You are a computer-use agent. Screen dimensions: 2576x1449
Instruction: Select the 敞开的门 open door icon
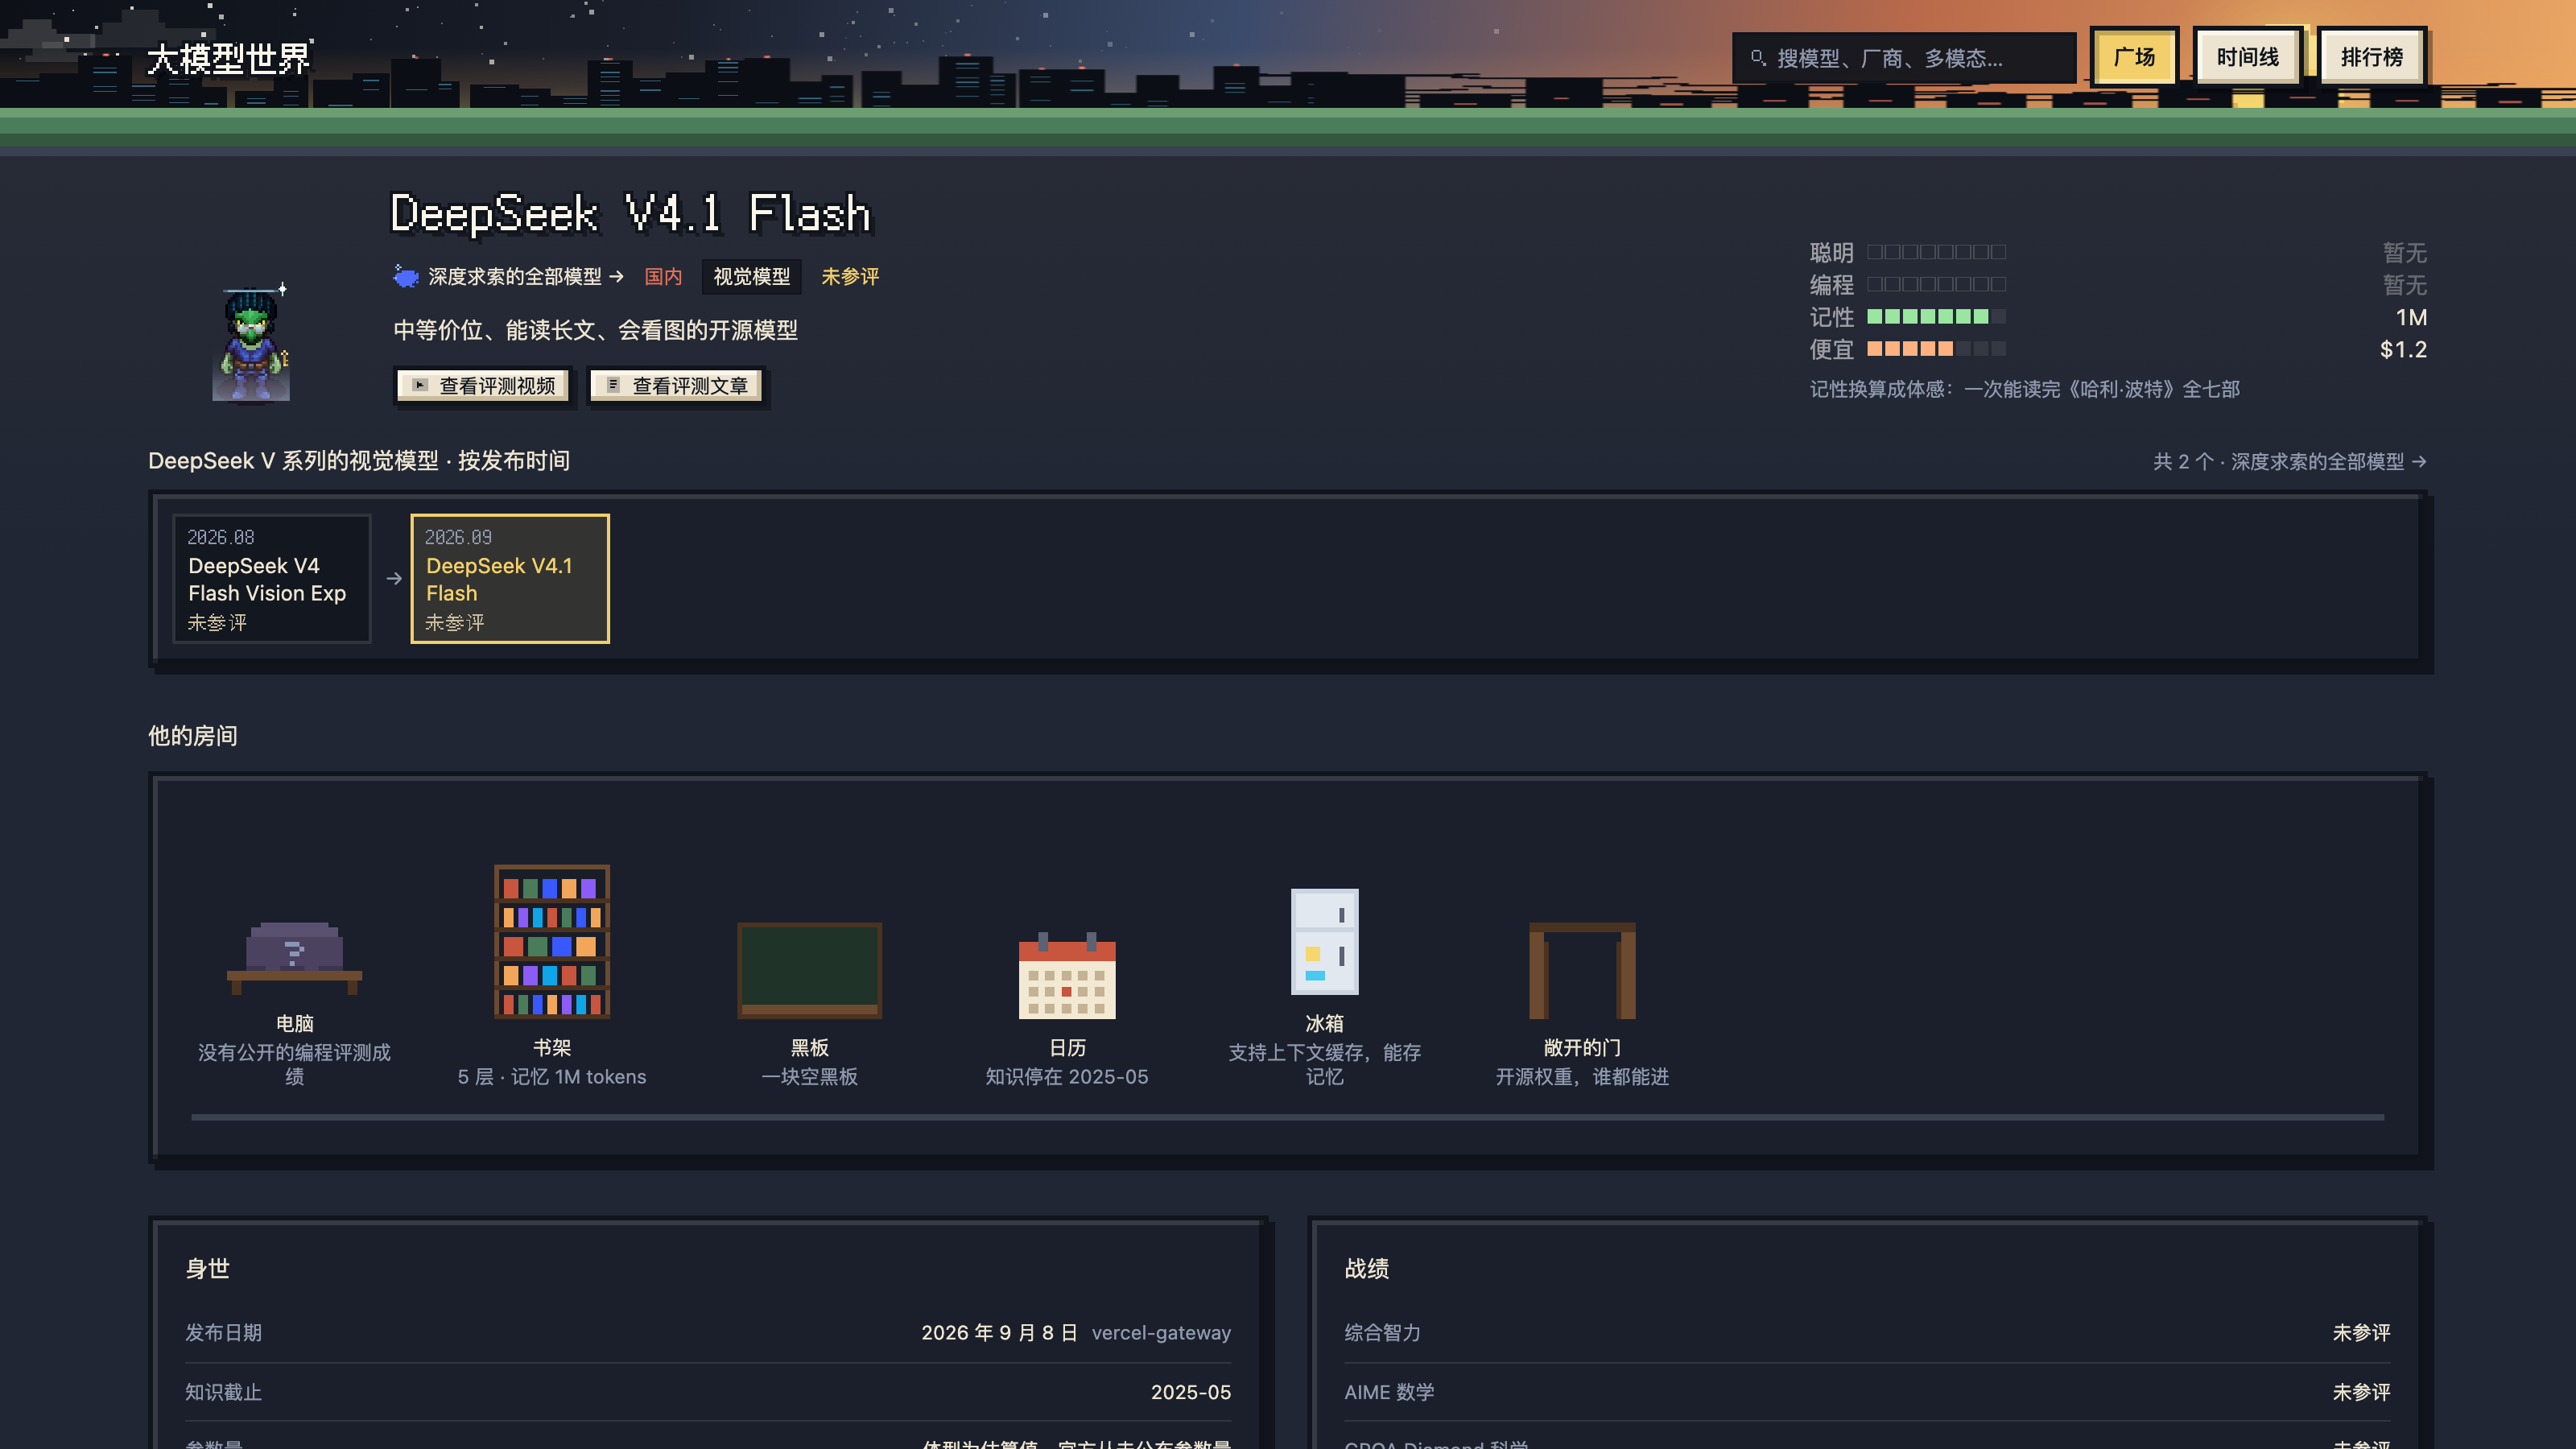(1582, 970)
